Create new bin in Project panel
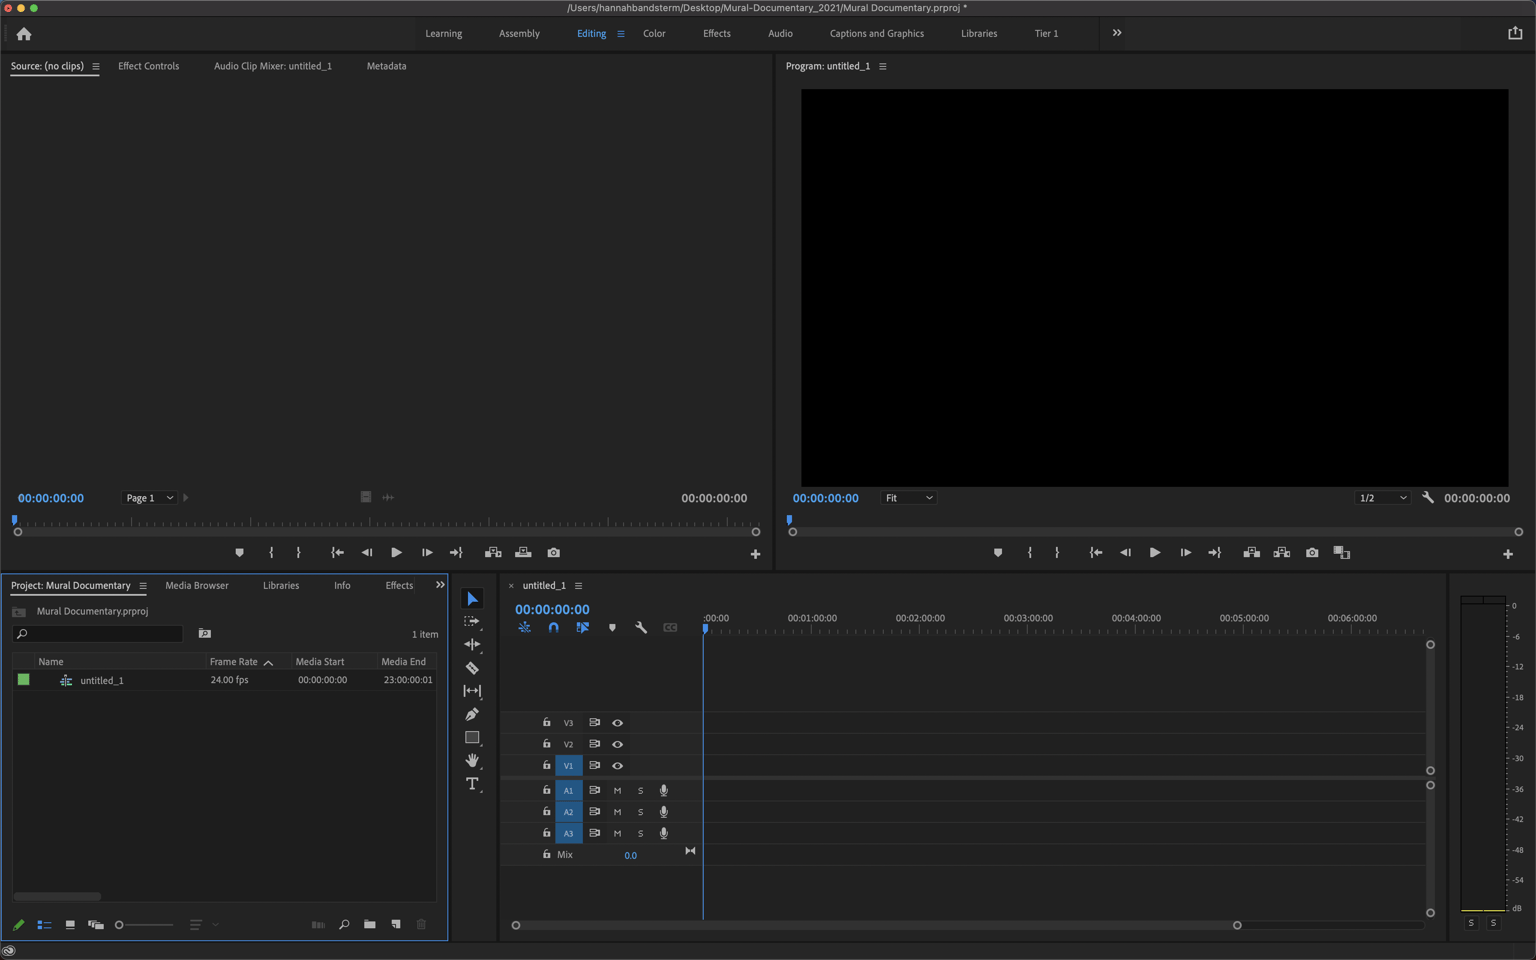Viewport: 1536px width, 960px height. [370, 925]
